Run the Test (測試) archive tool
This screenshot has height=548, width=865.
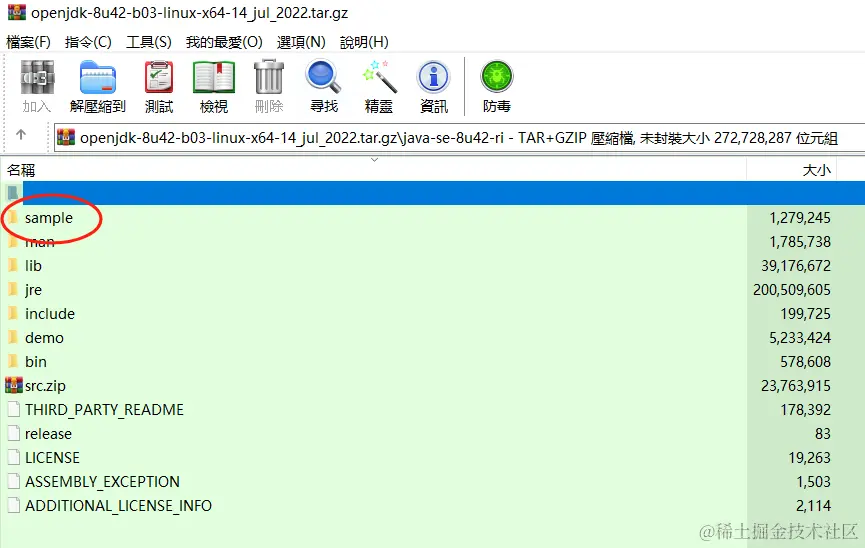point(159,77)
